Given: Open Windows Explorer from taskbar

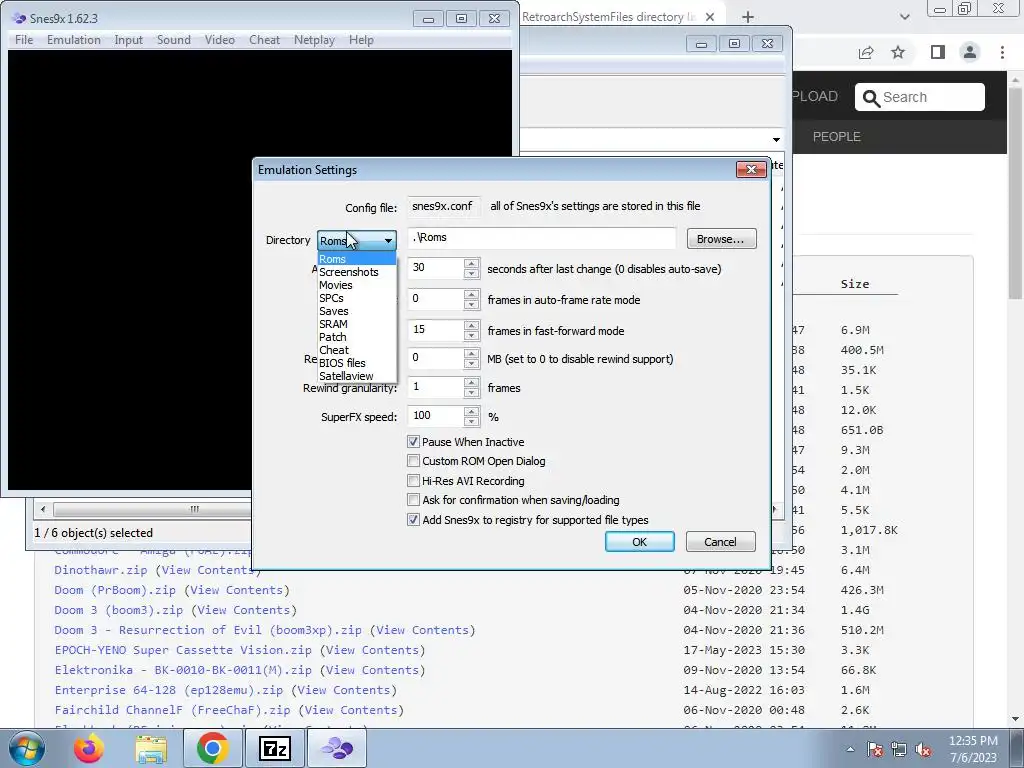Looking at the screenshot, I should tap(151, 748).
